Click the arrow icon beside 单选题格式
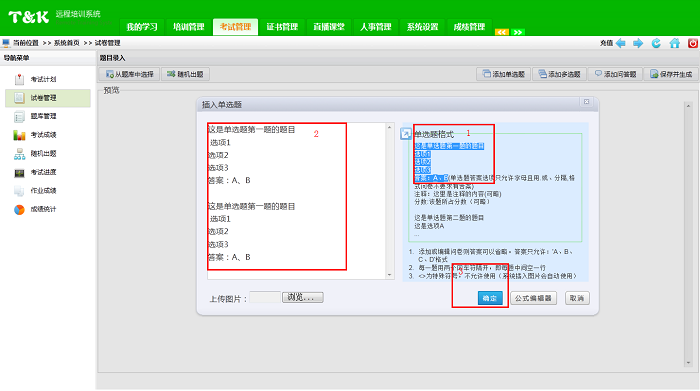The height and width of the screenshot is (391, 700). pyautogui.click(x=406, y=134)
